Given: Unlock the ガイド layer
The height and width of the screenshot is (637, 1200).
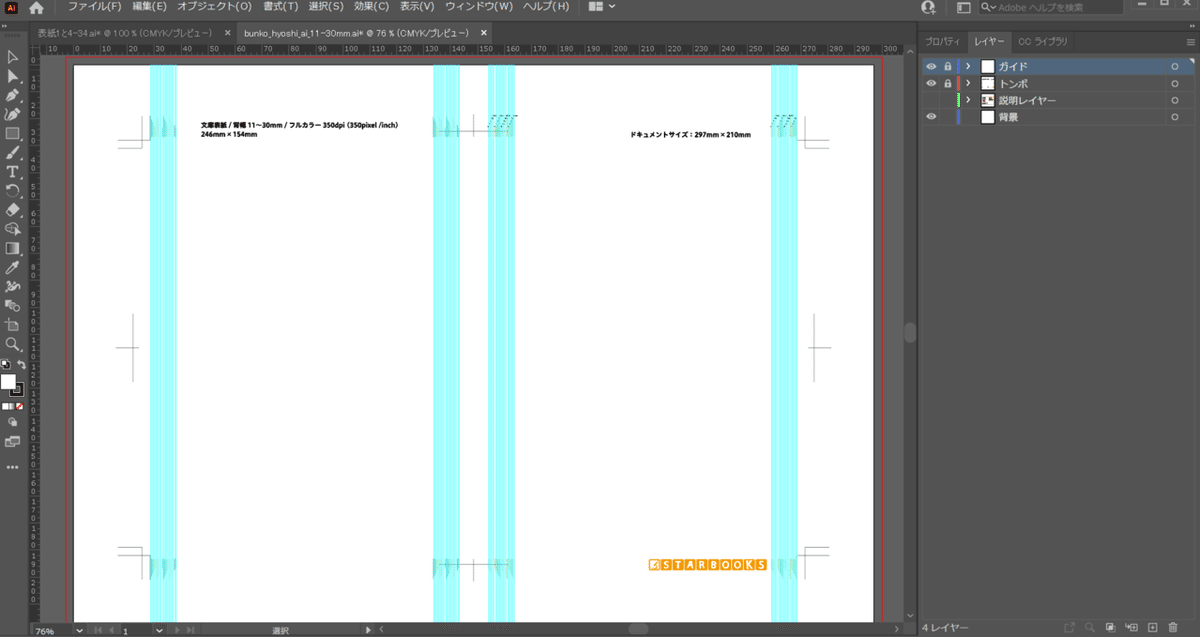Looking at the screenshot, I should point(948,66).
